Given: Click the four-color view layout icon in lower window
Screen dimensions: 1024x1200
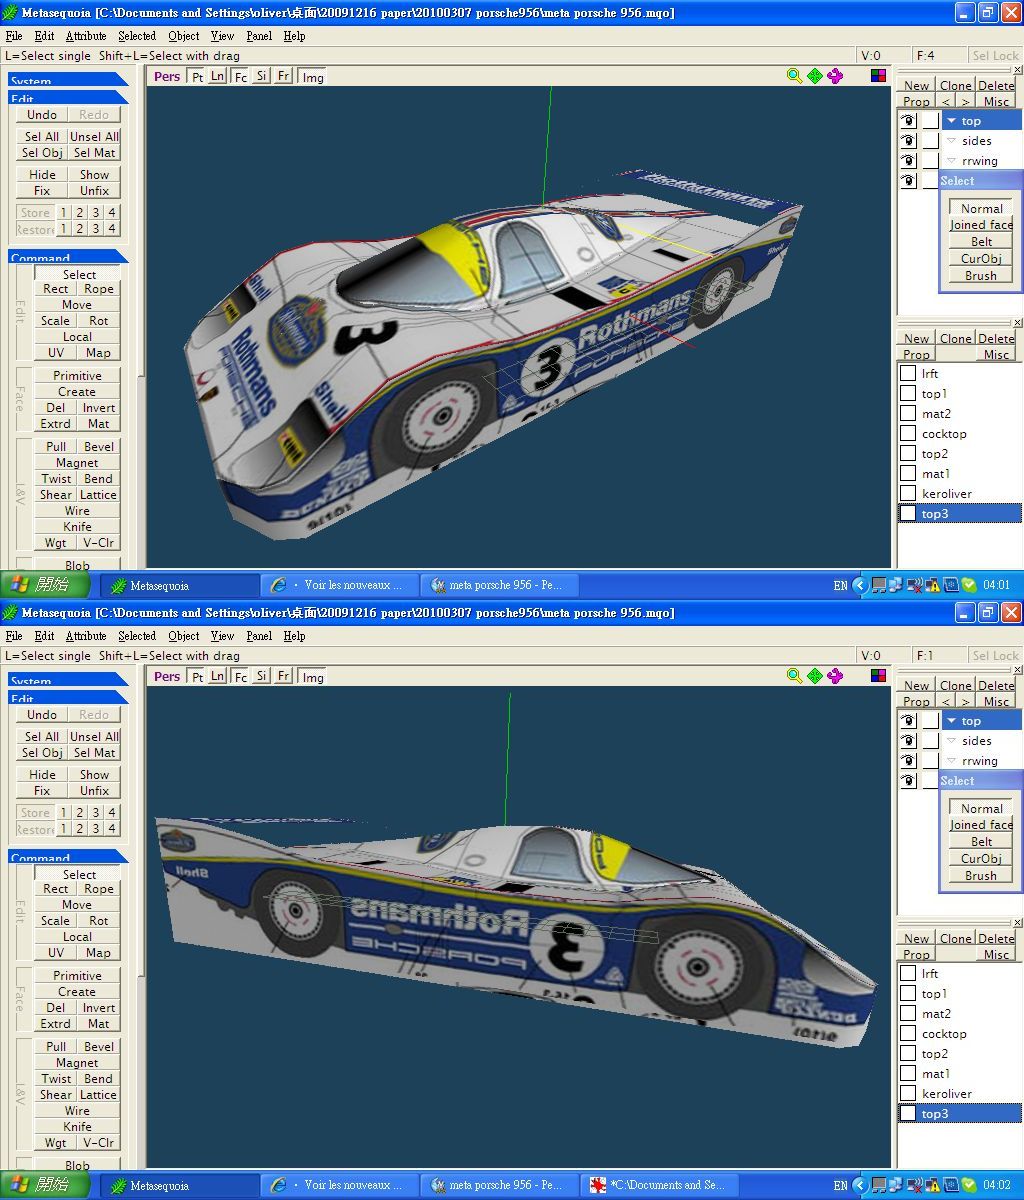Looking at the screenshot, I should tap(878, 675).
